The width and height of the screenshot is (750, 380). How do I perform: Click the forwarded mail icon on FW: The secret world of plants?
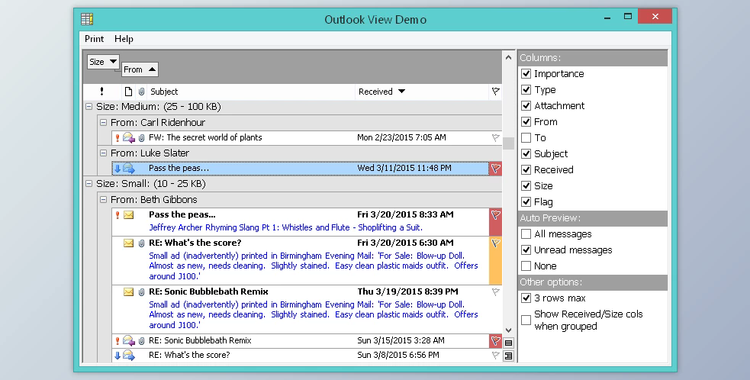pyautogui.click(x=128, y=138)
